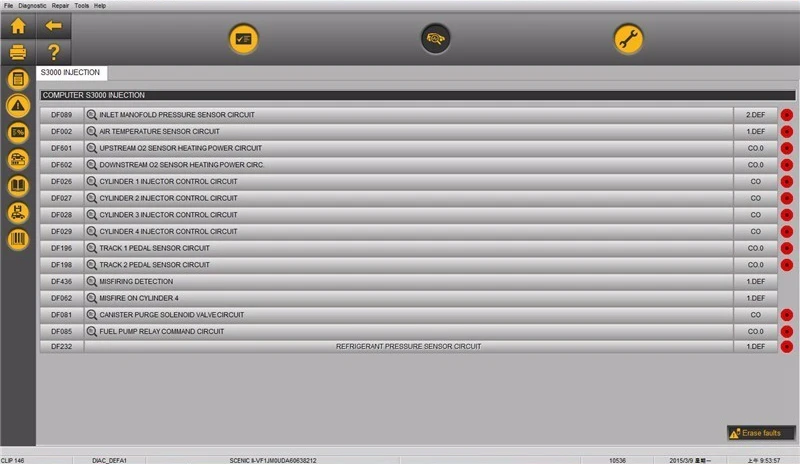Open magnifier for Misfire on Cylinder 4
Viewport: 800px width, 464px height.
[x=91, y=298]
